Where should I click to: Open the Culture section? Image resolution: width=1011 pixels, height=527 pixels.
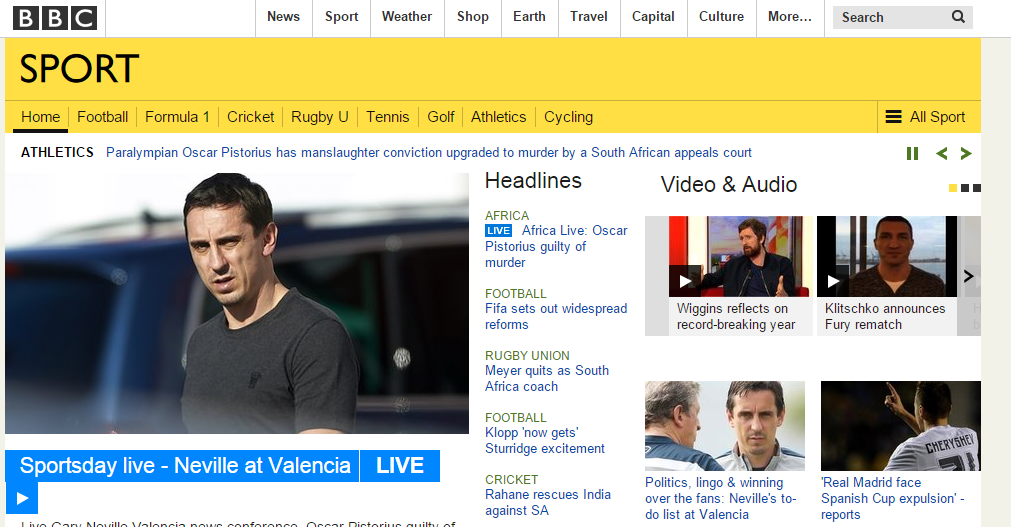click(721, 17)
